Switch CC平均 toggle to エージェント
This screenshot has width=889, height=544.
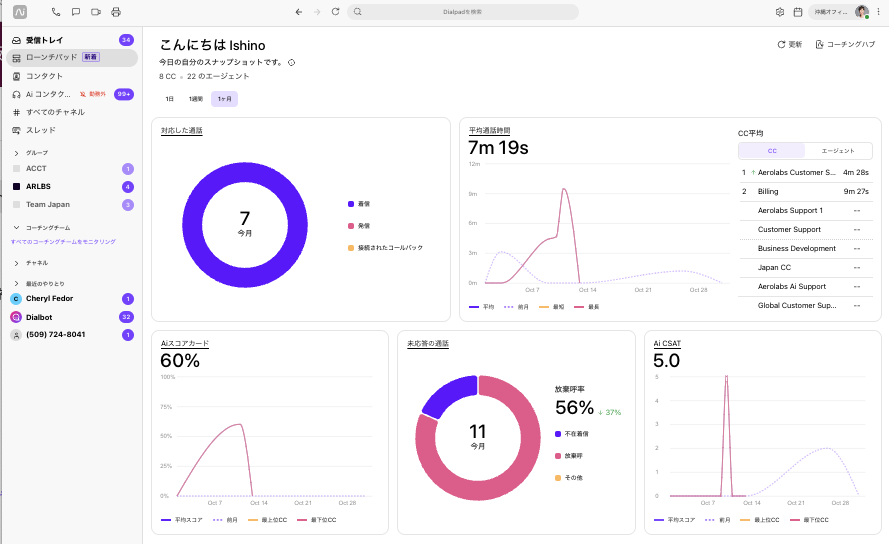(x=838, y=151)
